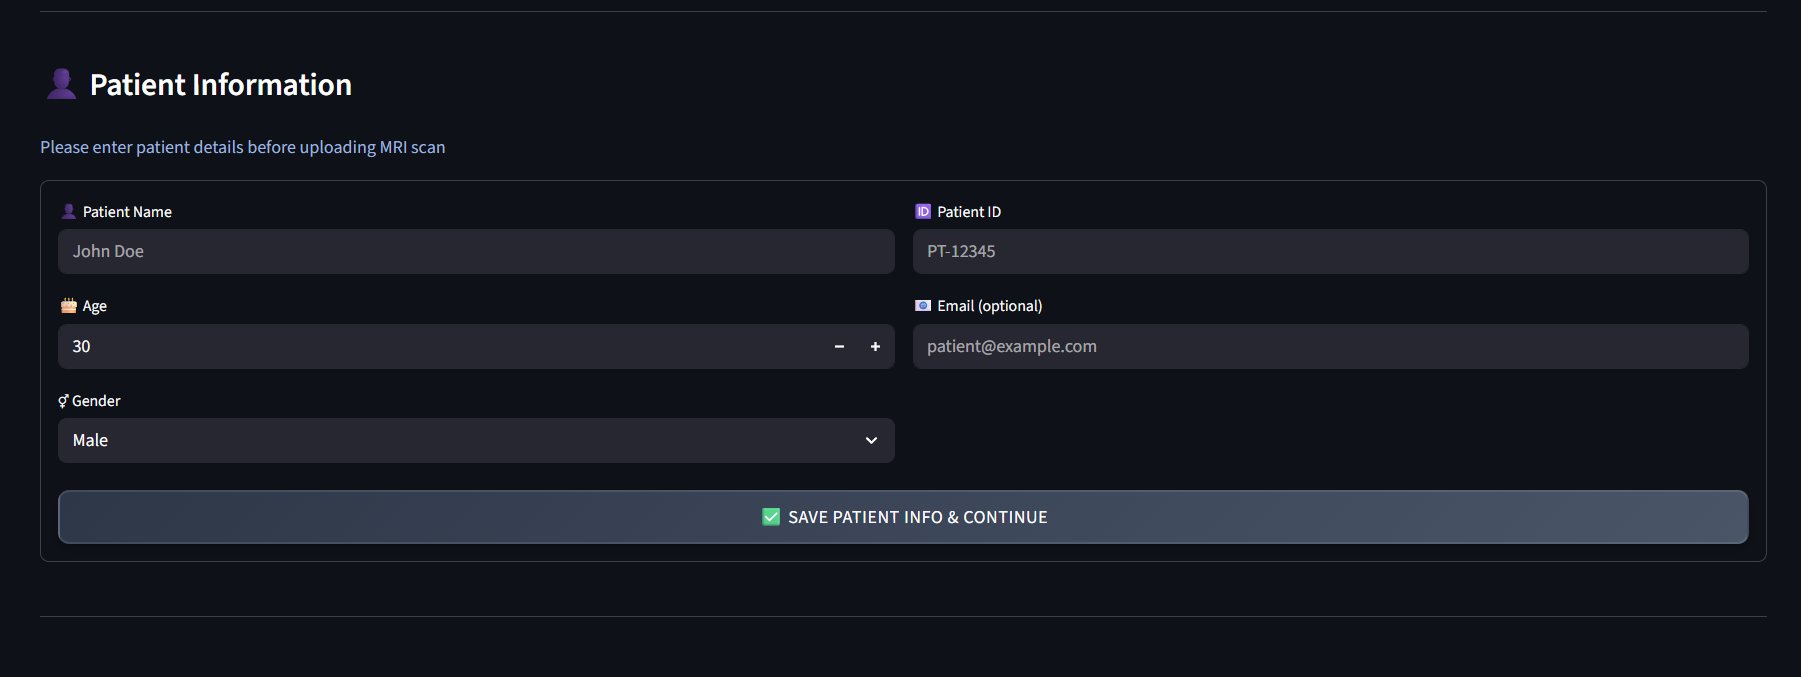
Task: Click the Gender label text
Action: (96, 401)
